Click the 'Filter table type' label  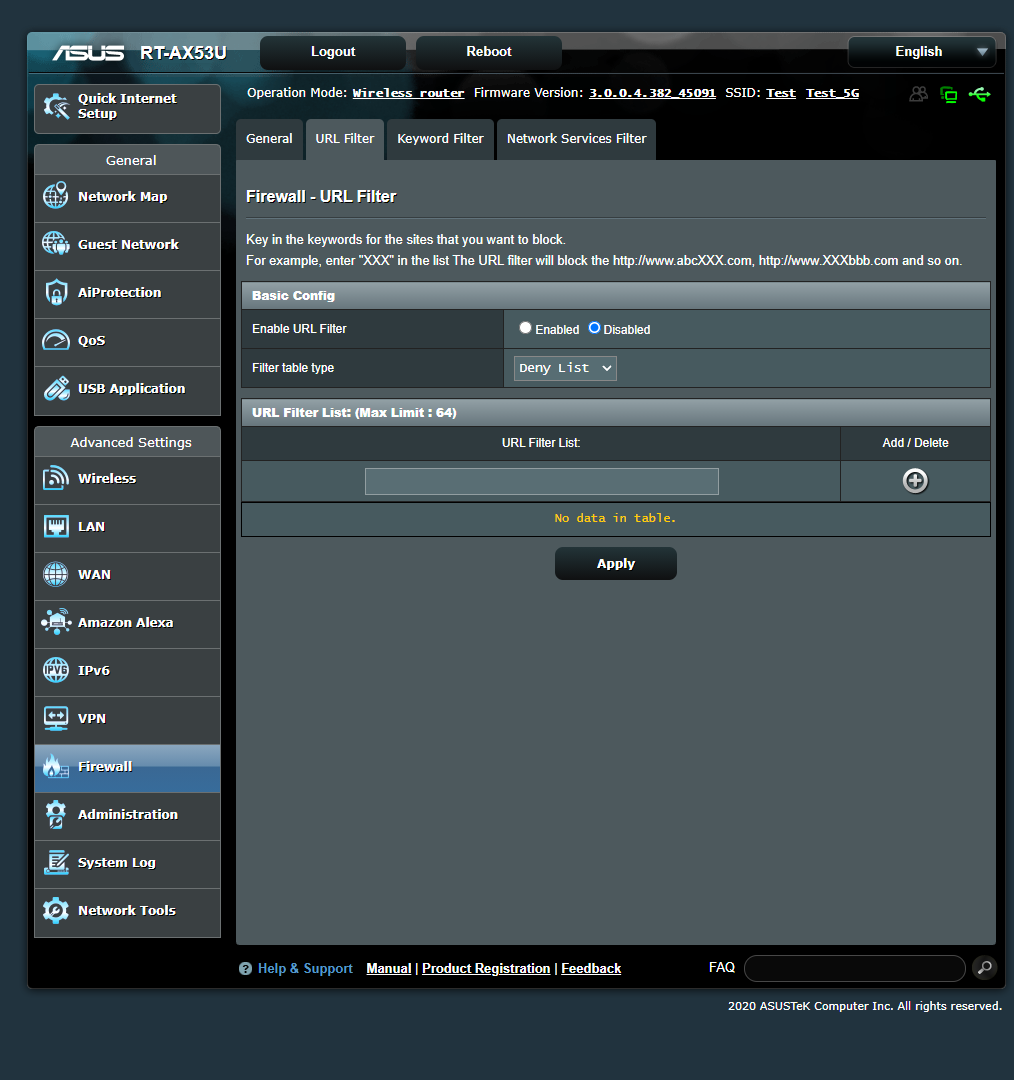click(293, 368)
